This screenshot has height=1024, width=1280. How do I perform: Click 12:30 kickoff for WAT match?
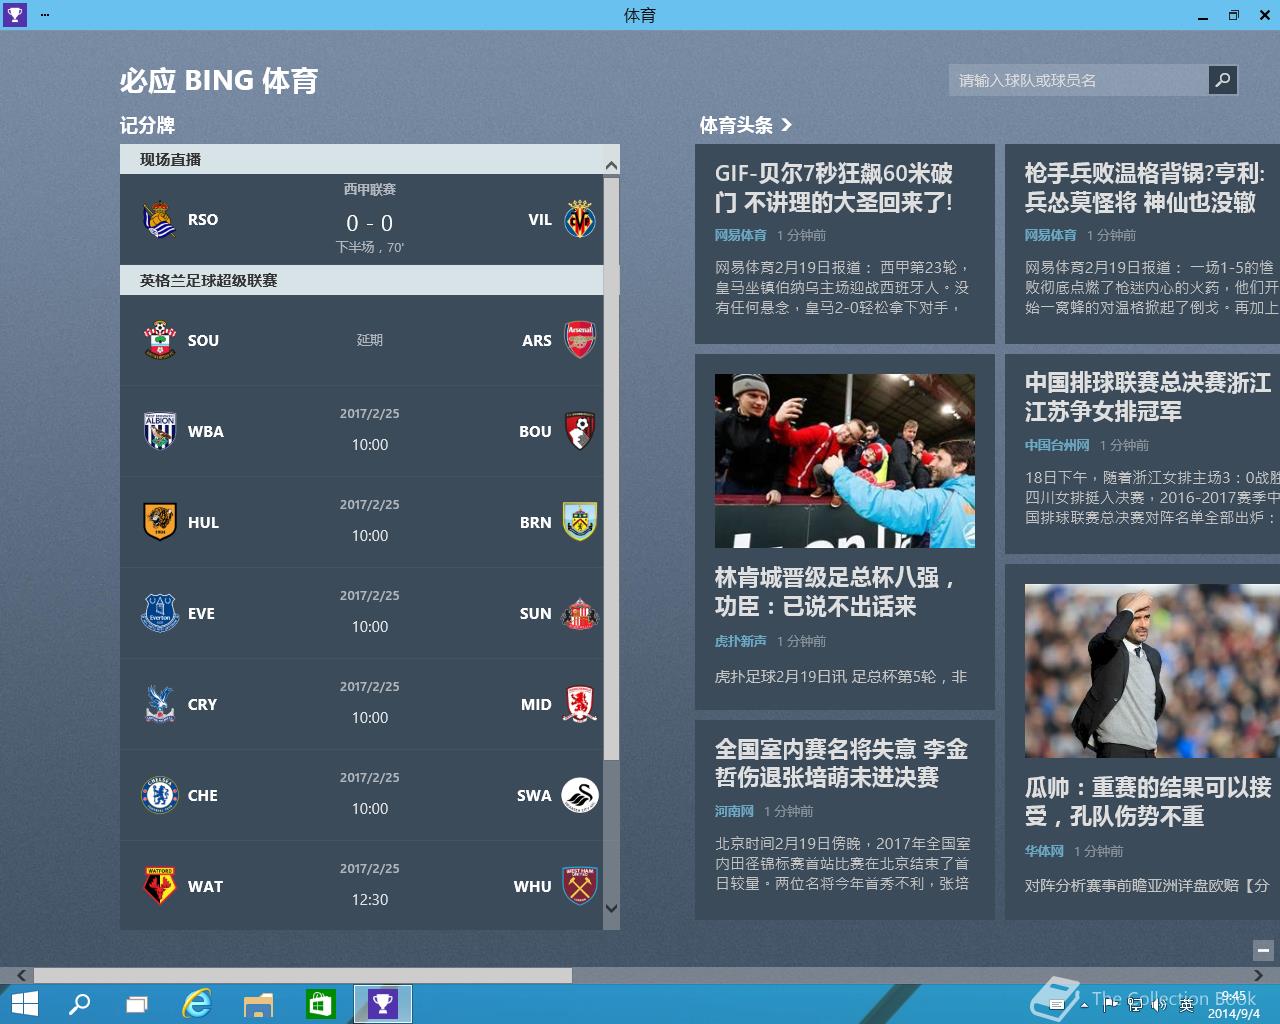tap(370, 899)
